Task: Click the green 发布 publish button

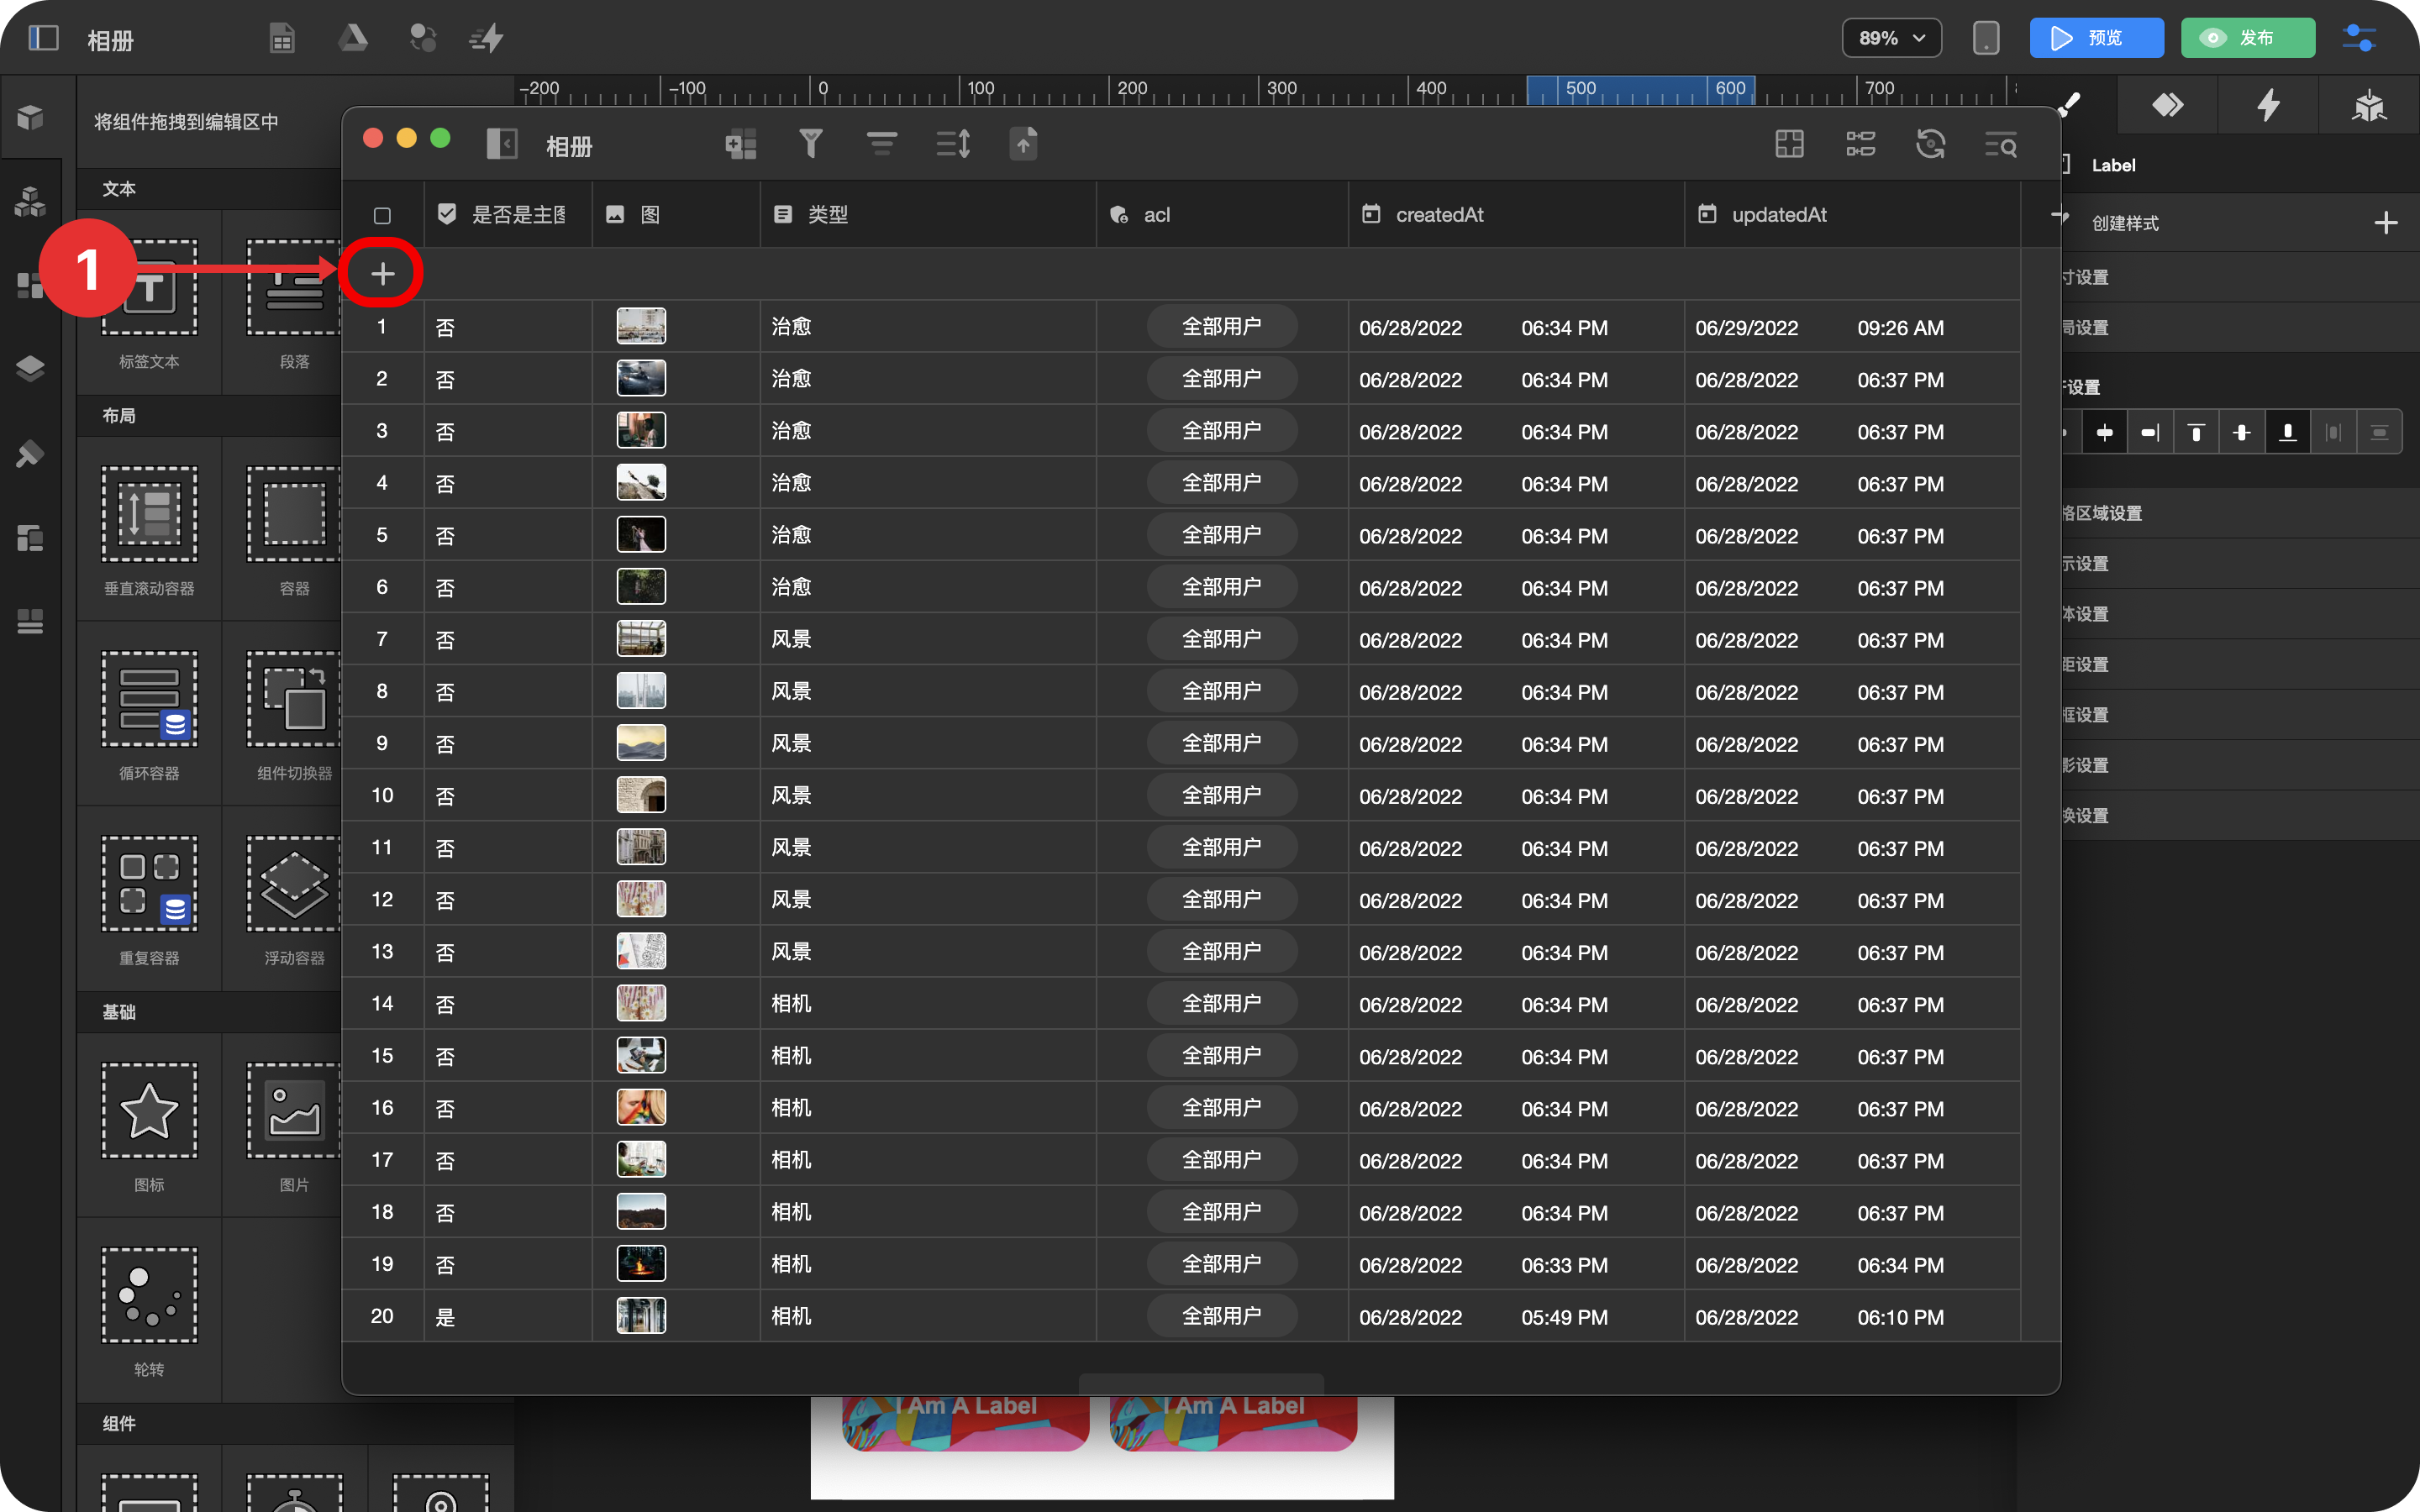Action: click(2247, 38)
